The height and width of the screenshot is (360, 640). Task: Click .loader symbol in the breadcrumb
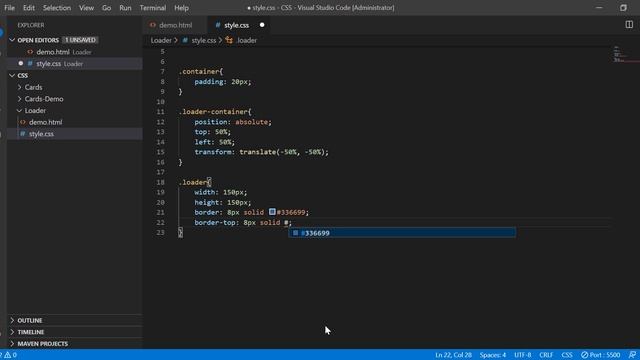246,40
